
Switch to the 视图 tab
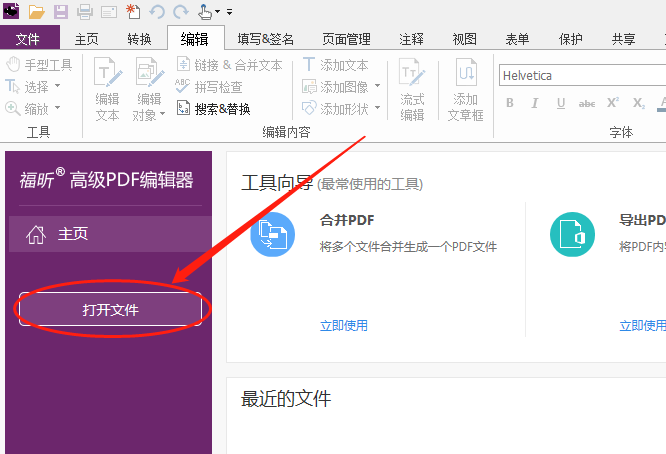pyautogui.click(x=464, y=39)
